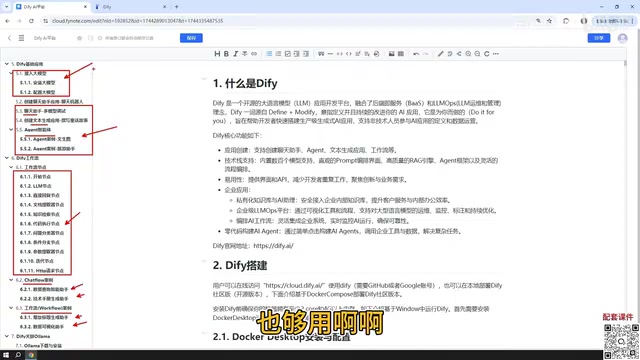
Task: Insert a blockquote with the quote icon
Action: (x=321, y=54)
